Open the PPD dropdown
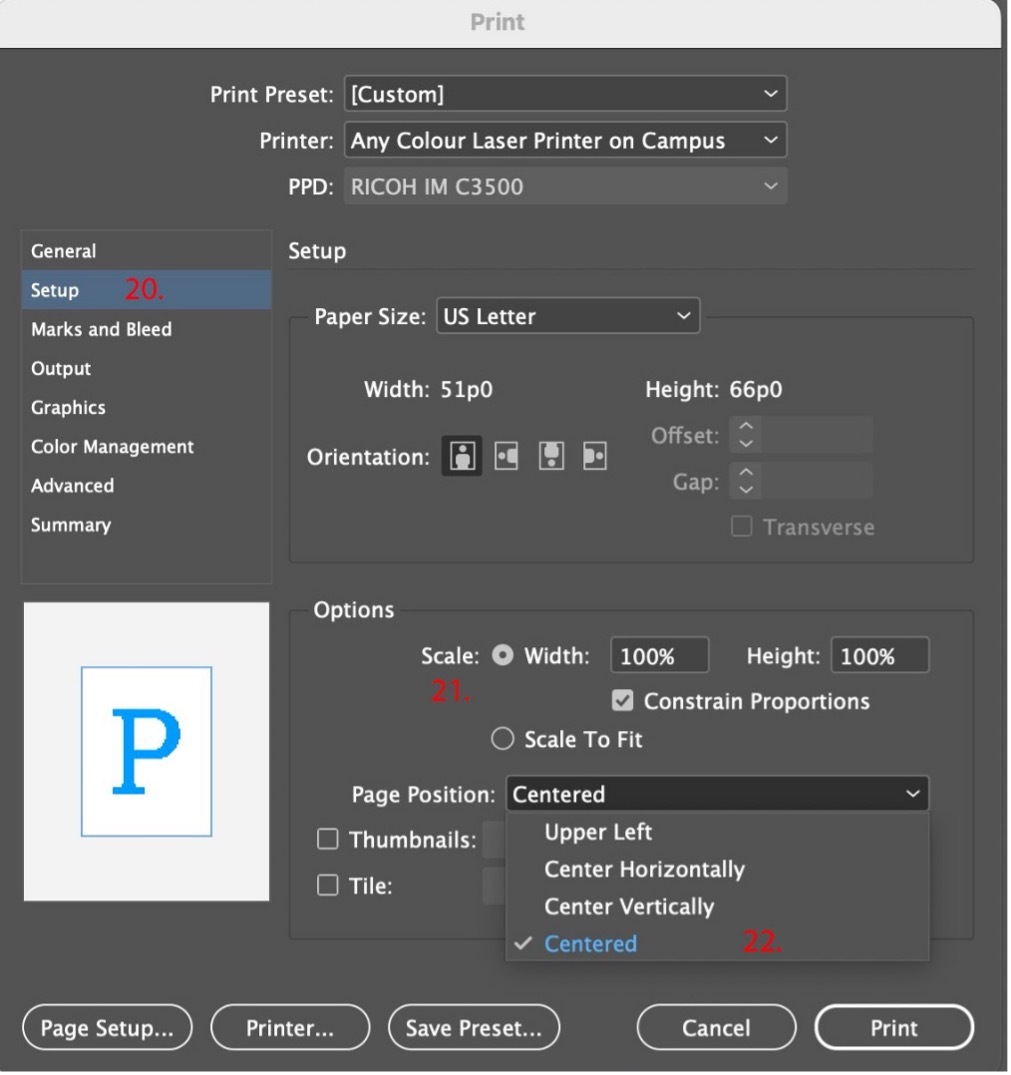The width and height of the screenshot is (1011, 1075). [565, 186]
